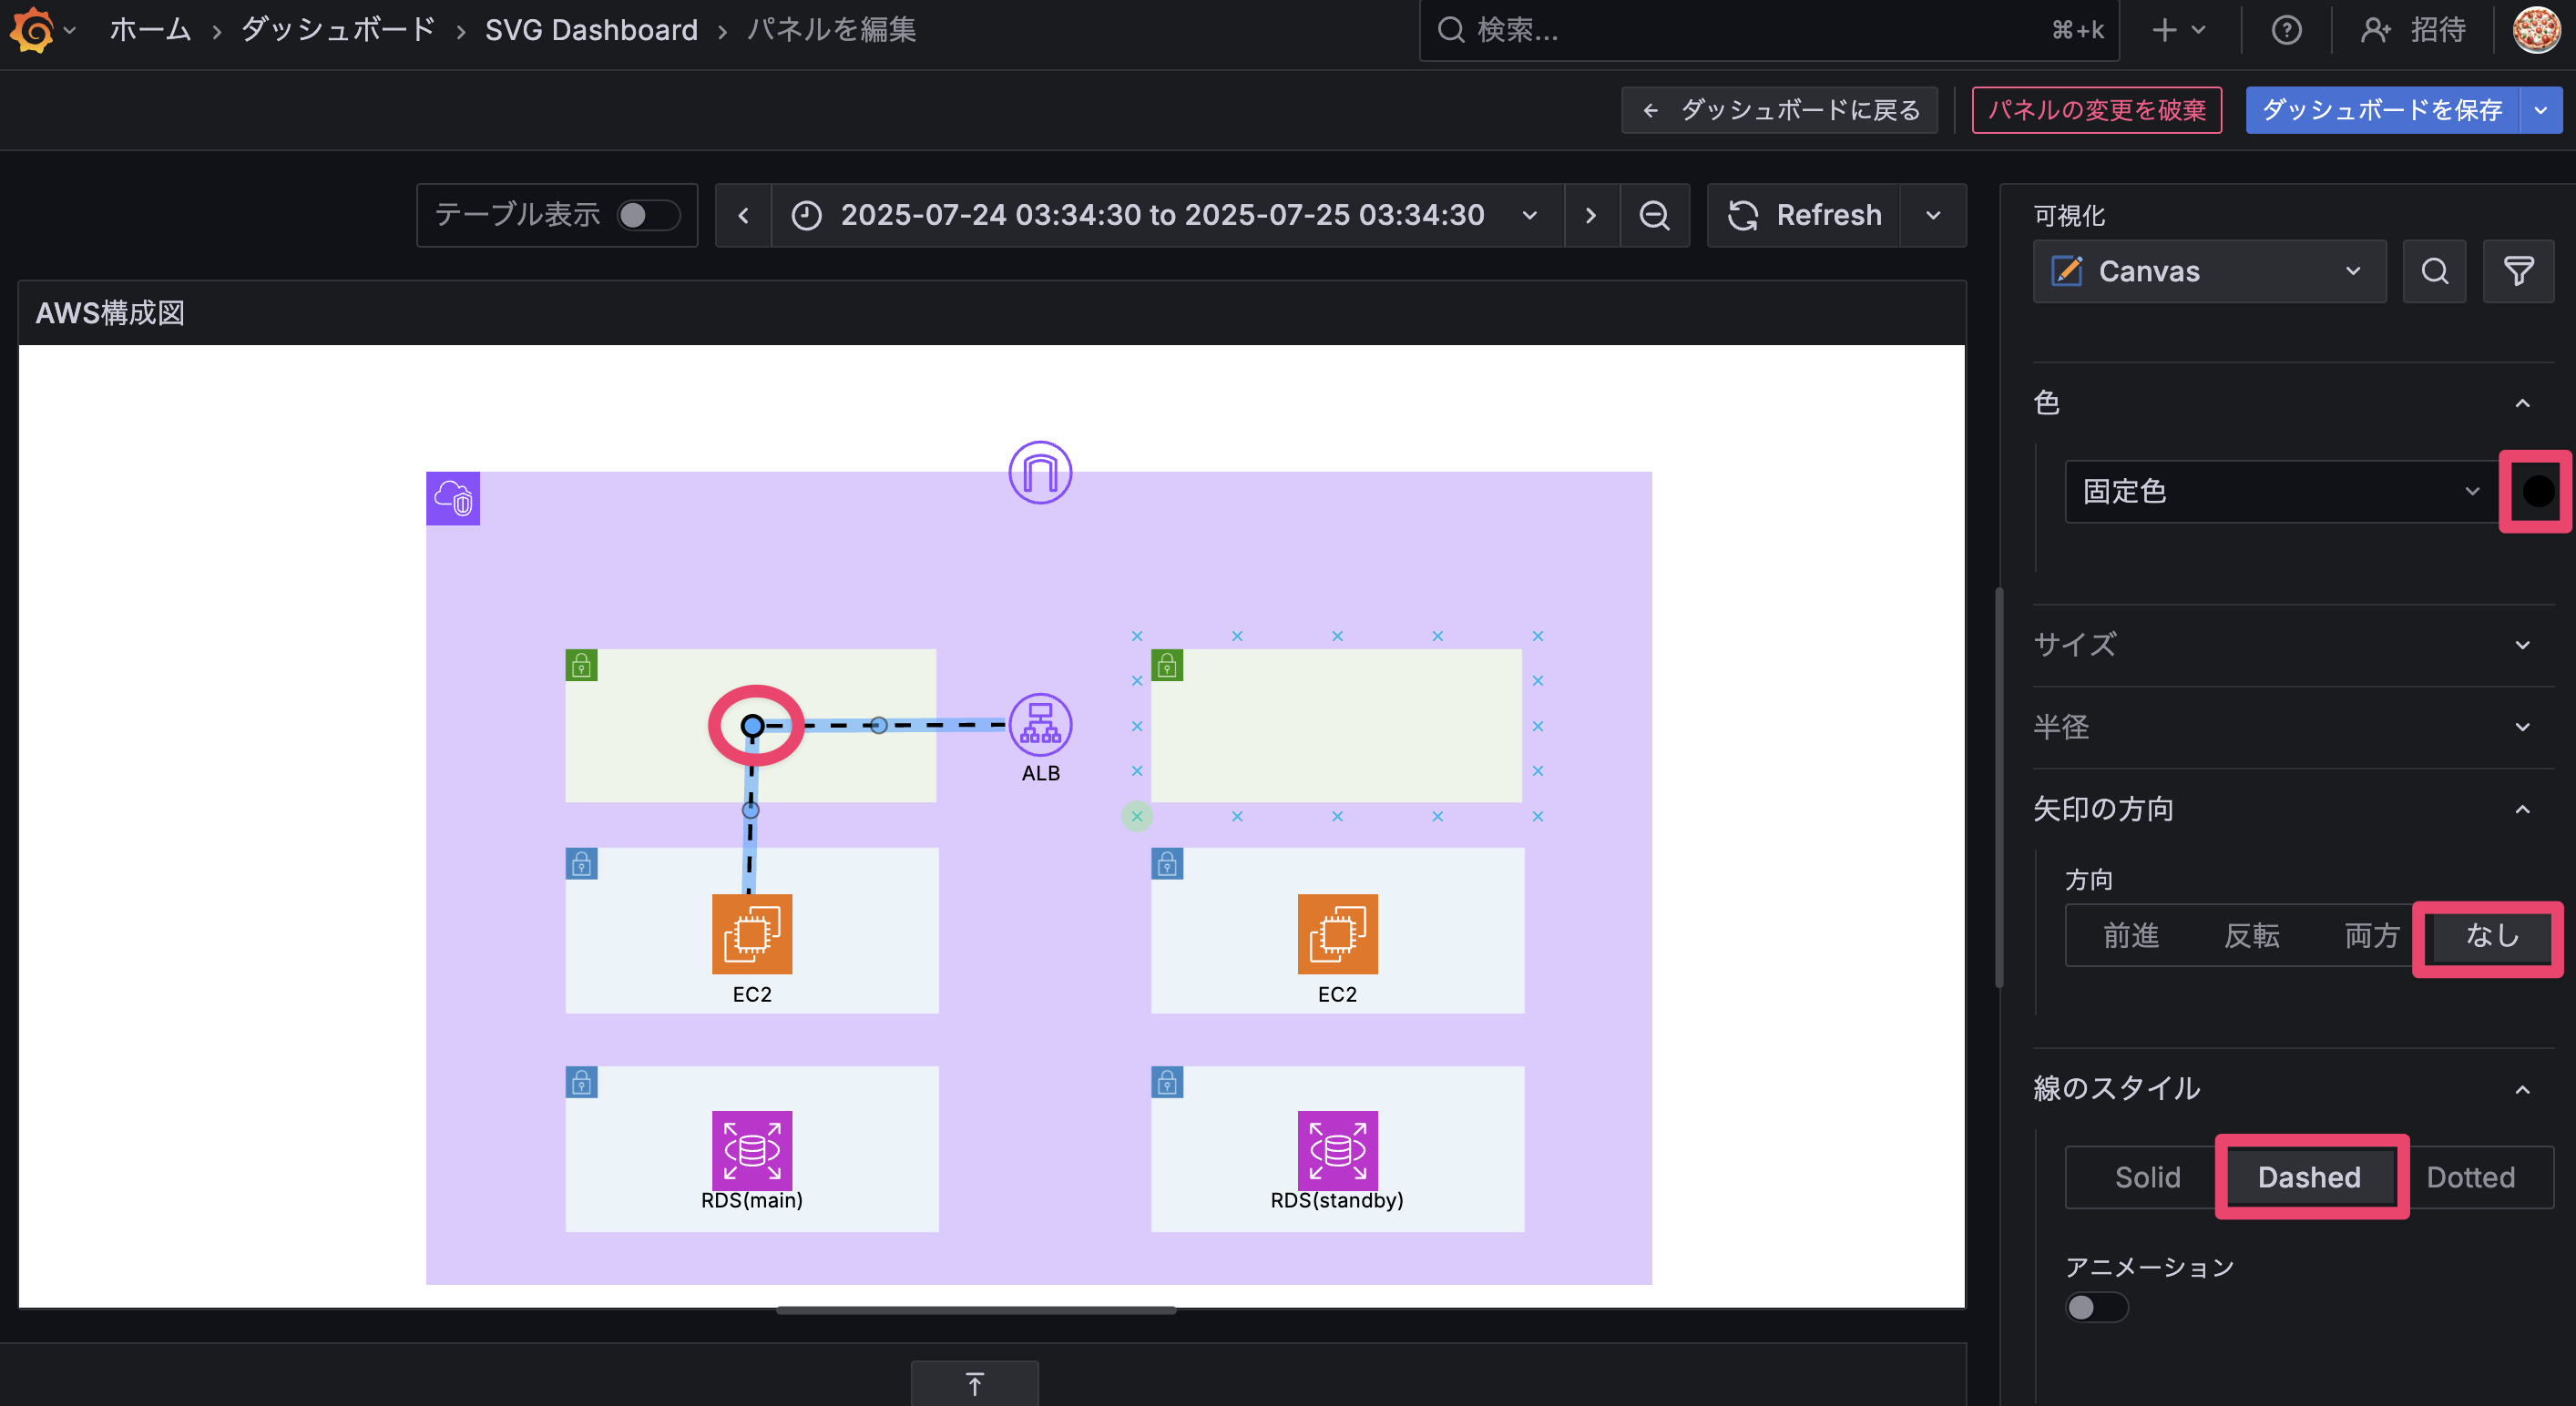Zoom out the time range
The image size is (2576, 1406).
coord(1655,215)
